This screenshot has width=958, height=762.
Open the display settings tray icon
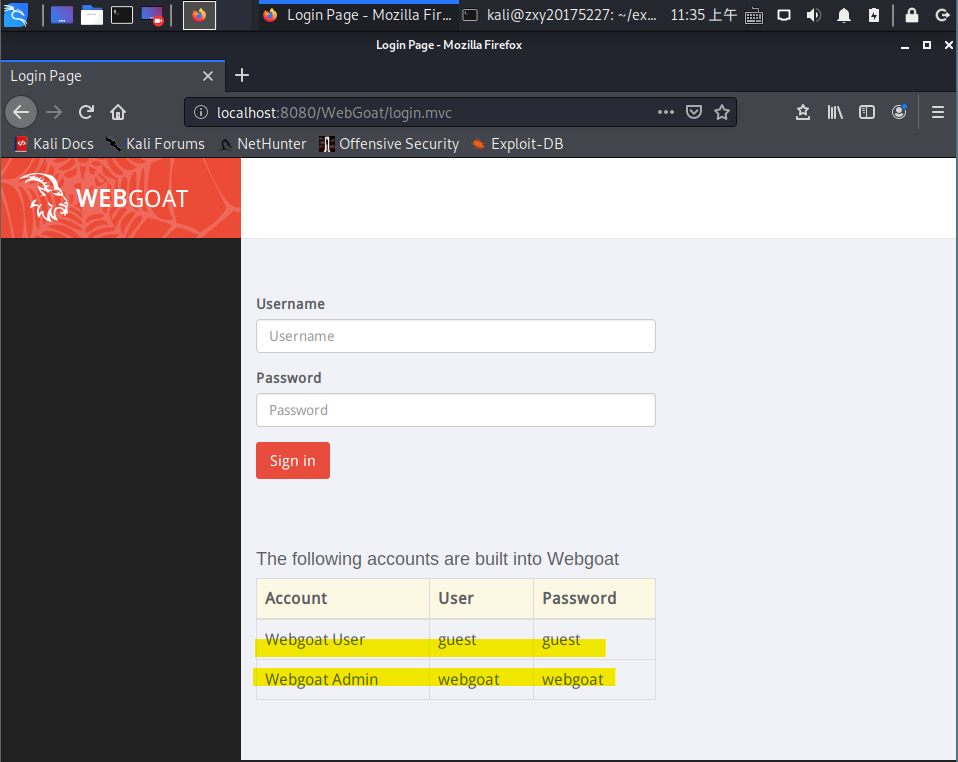pyautogui.click(x=784, y=15)
